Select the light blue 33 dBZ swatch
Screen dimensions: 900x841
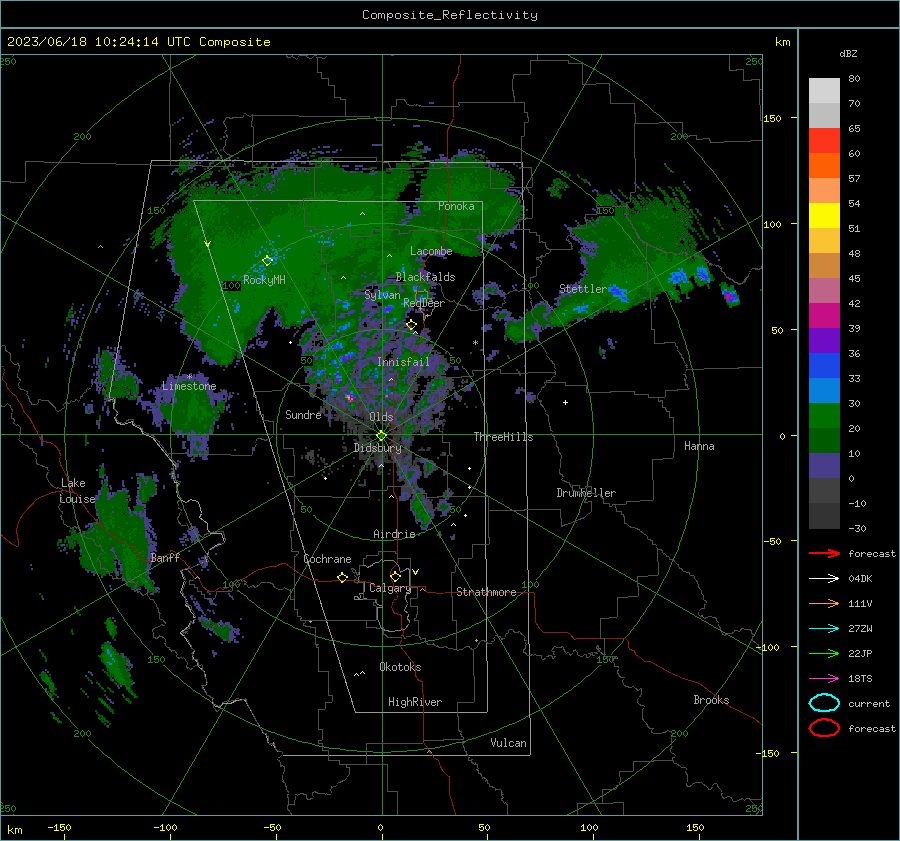click(824, 390)
